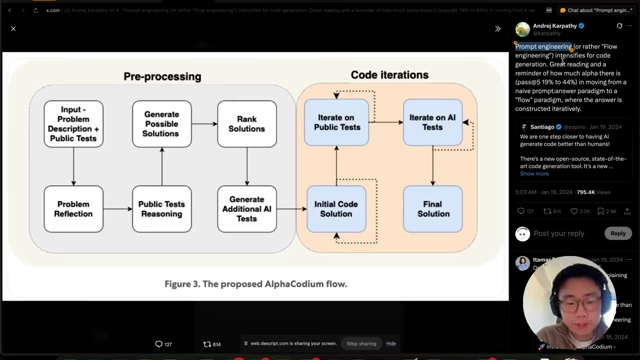The width and height of the screenshot is (640, 360).
Task: Go forward in browser history
Action: [23, 11]
